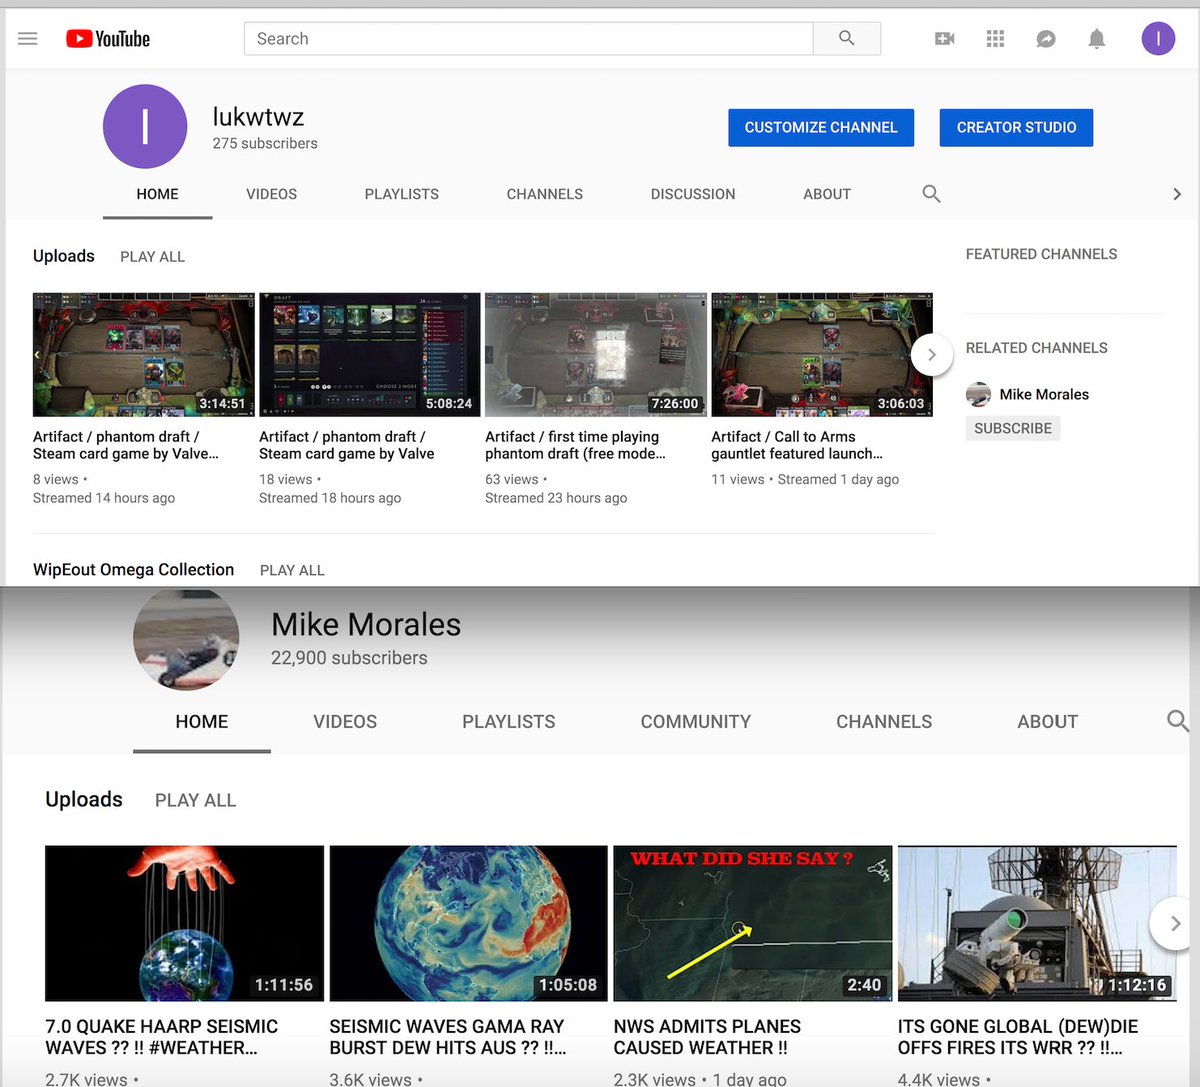Open Creator Studio
The height and width of the screenshot is (1087, 1200).
pyautogui.click(x=1016, y=128)
